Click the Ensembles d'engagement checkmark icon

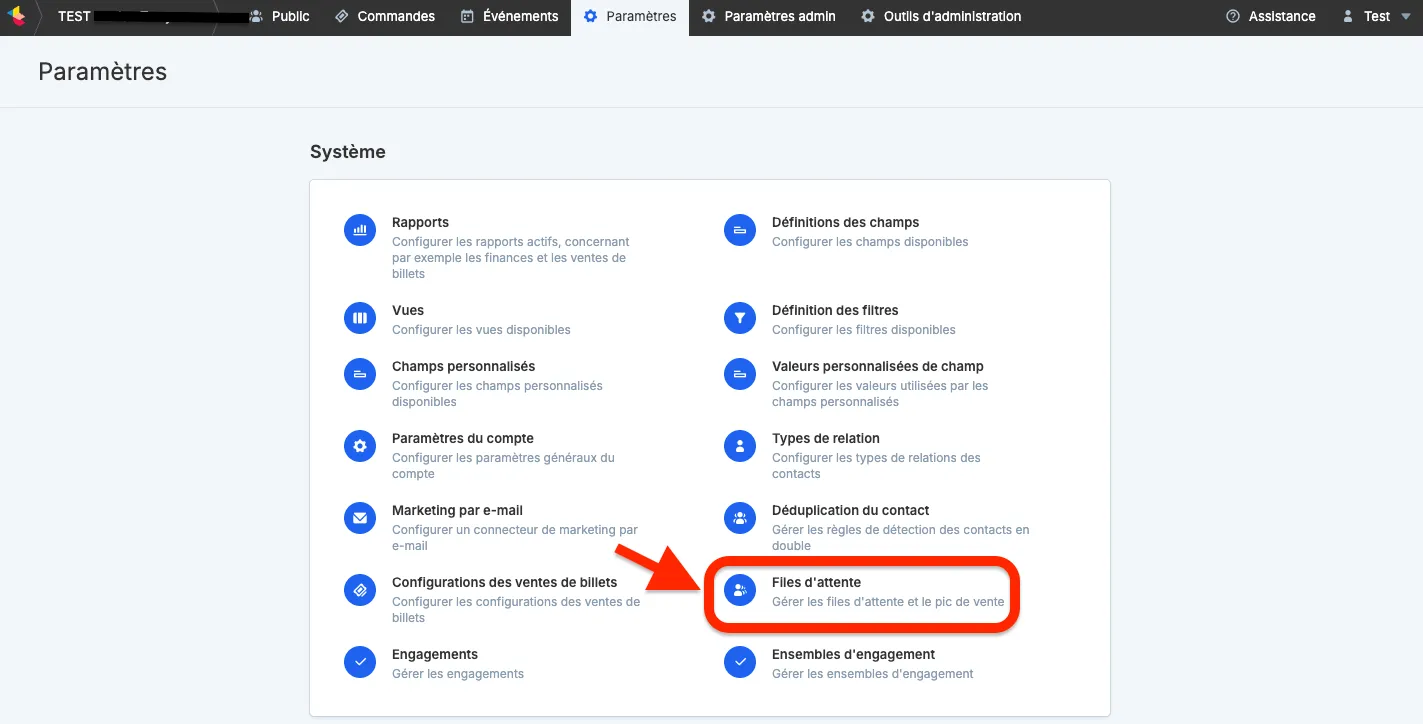click(740, 662)
